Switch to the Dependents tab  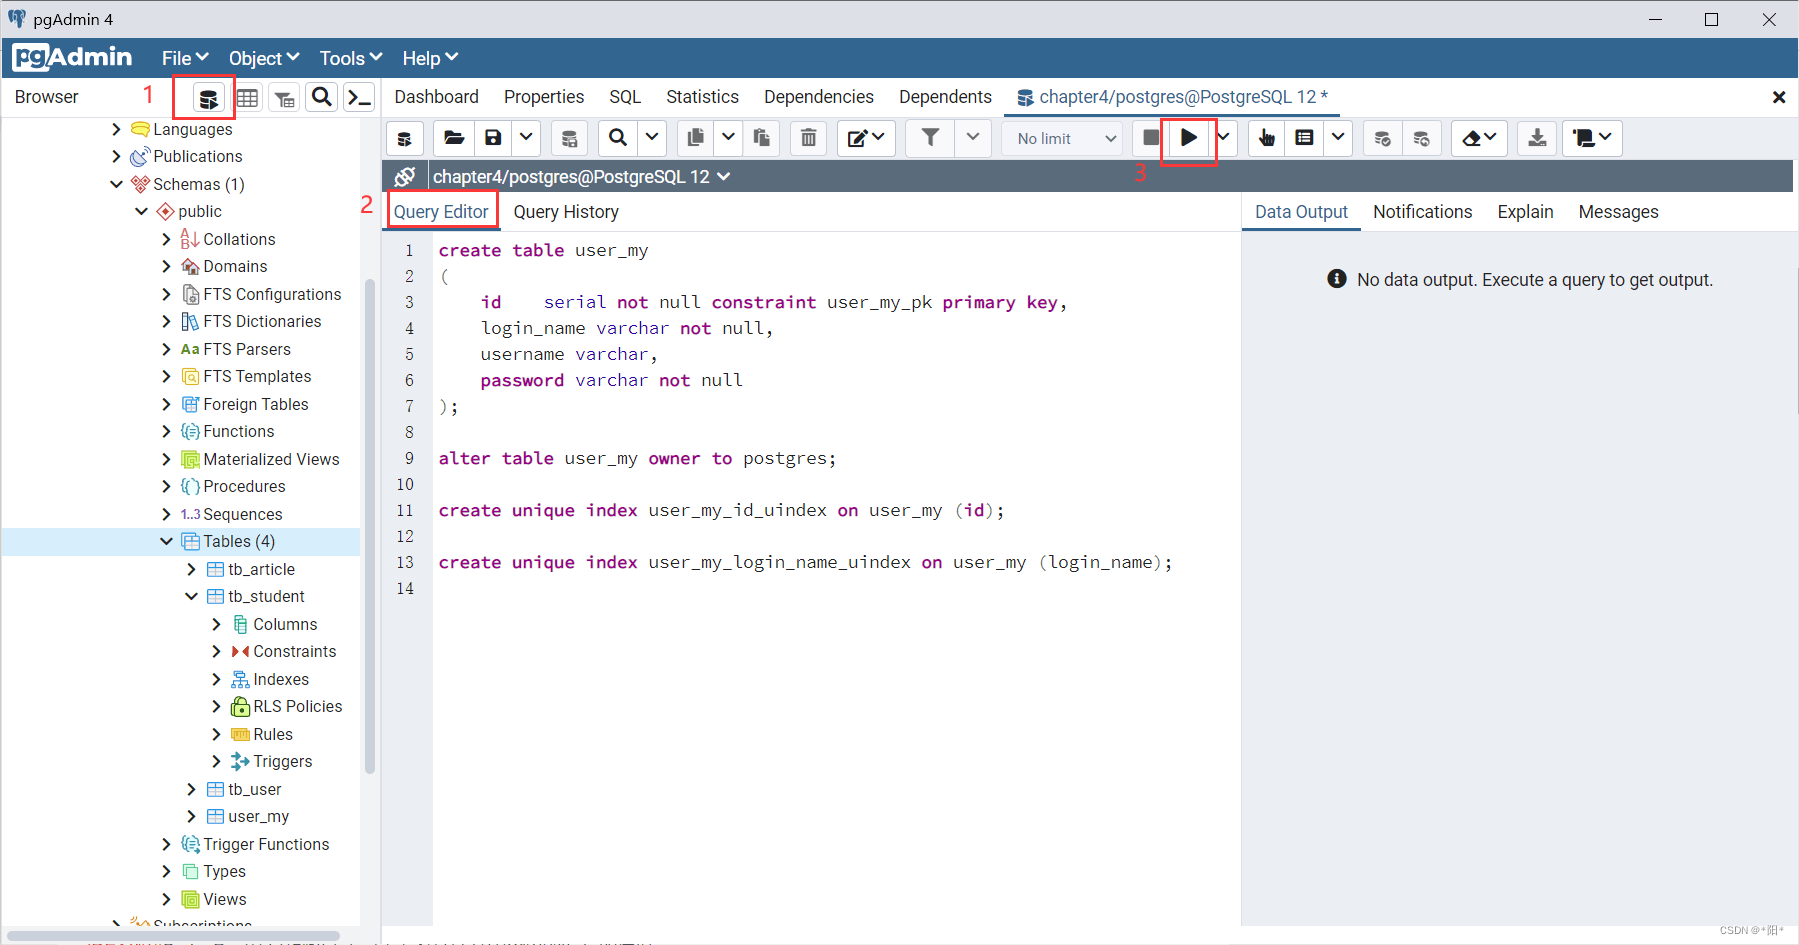(945, 97)
